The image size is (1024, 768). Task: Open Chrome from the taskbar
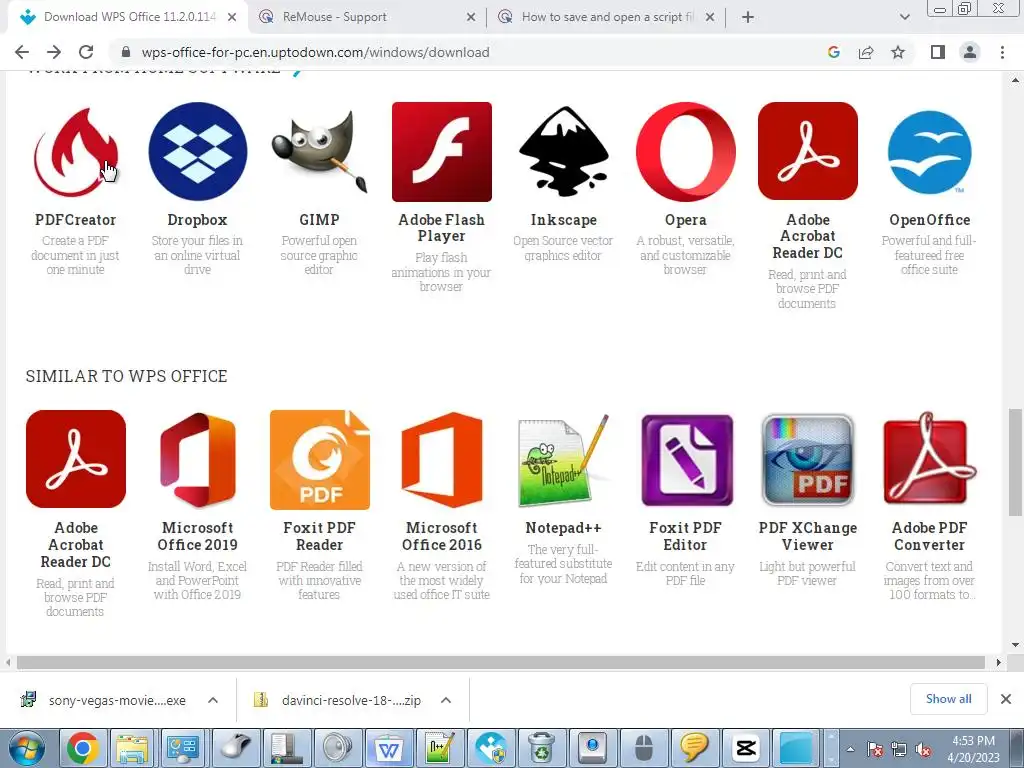pyautogui.click(x=82, y=748)
